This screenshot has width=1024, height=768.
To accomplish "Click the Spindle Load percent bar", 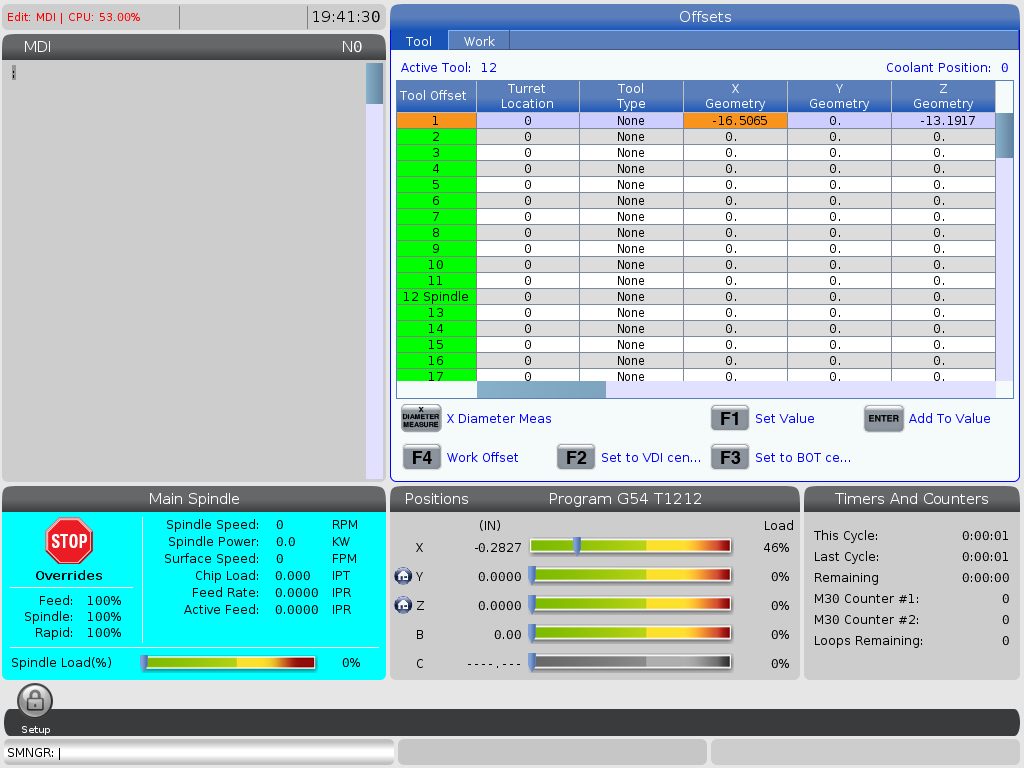I will click(x=229, y=663).
